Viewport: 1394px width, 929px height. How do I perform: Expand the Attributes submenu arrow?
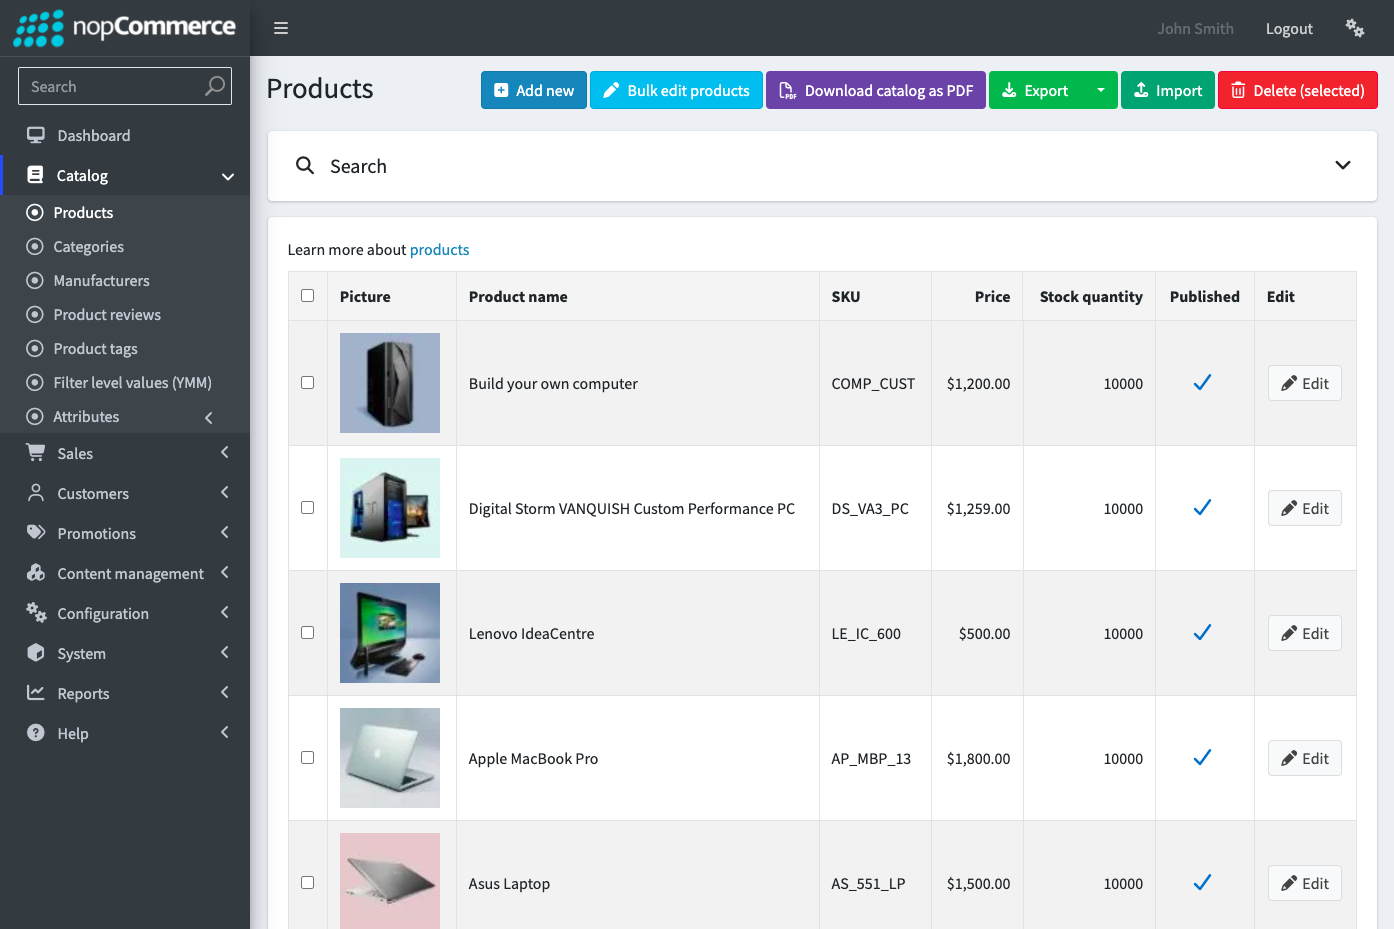[209, 417]
